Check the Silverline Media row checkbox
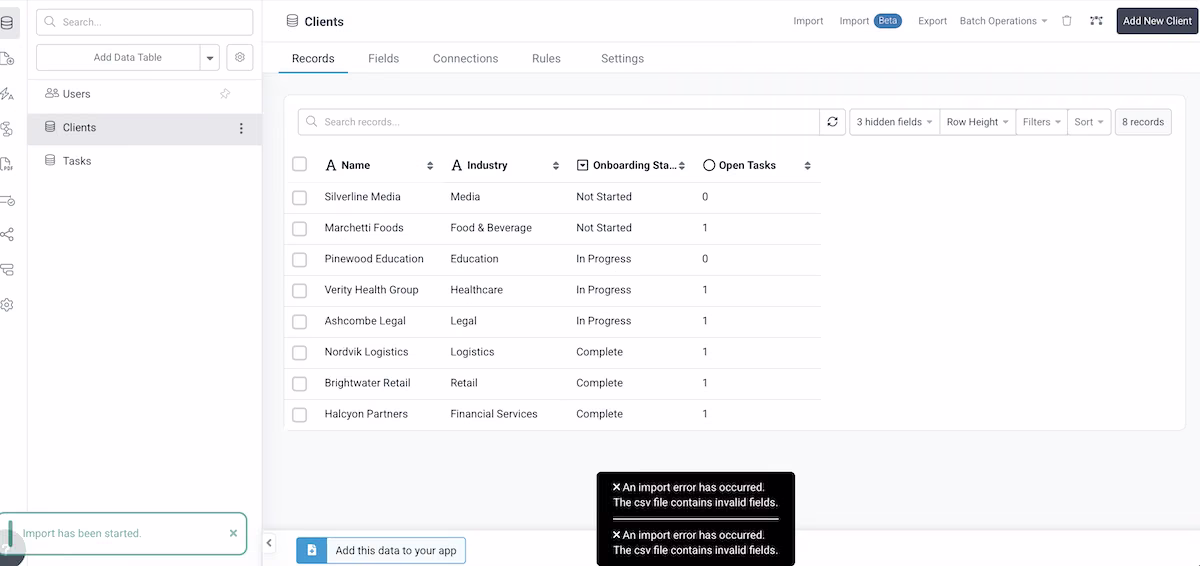Viewport: 1200px width, 566px height. (299, 198)
